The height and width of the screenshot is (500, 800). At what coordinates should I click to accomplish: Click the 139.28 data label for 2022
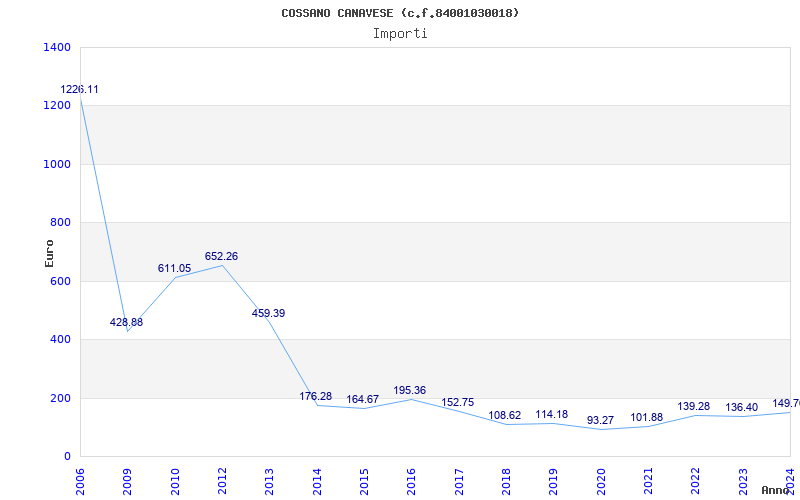pos(695,407)
